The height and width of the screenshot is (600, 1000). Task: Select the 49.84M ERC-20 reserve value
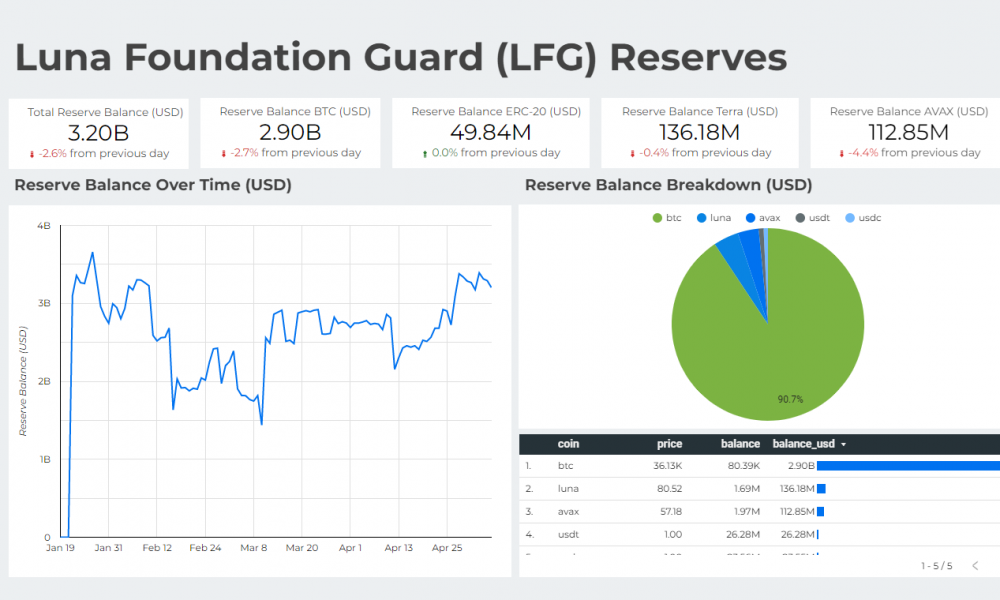point(490,133)
